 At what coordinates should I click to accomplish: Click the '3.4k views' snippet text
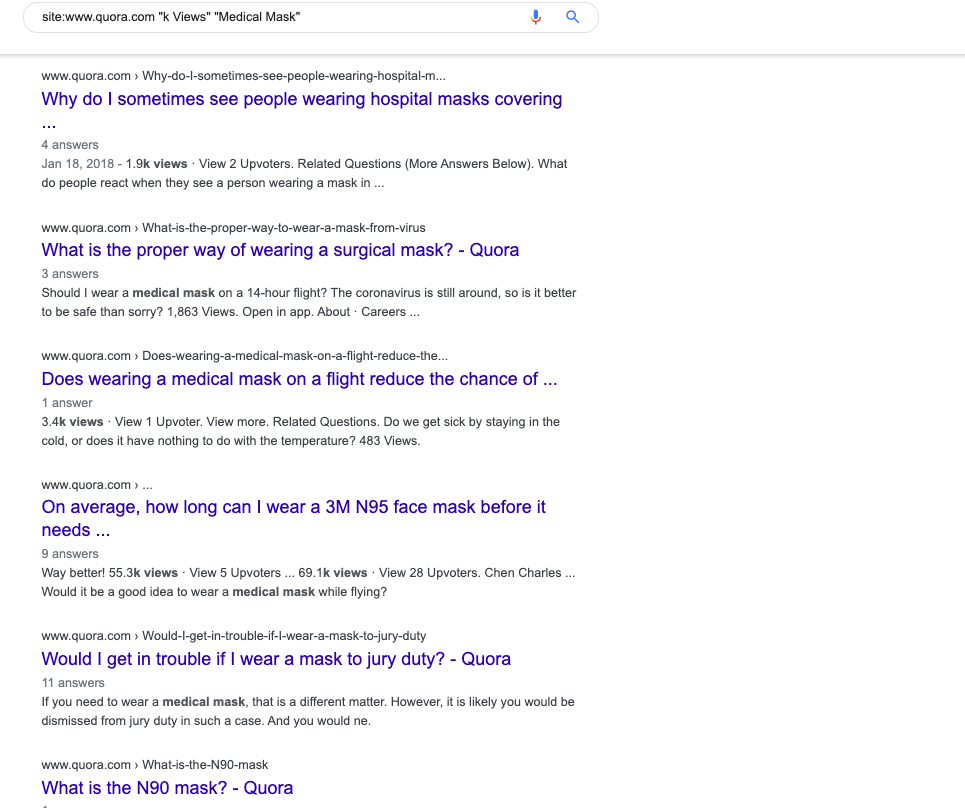[72, 422]
